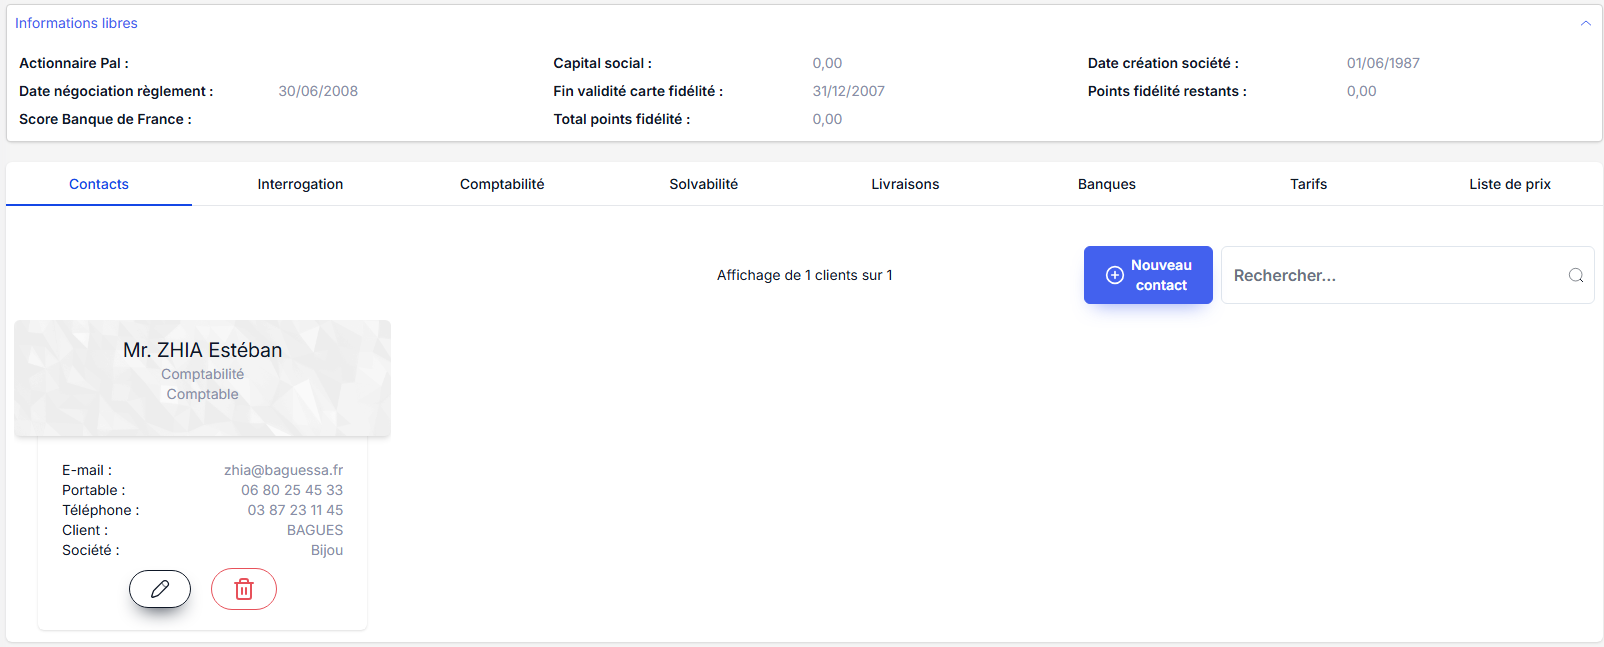Focus the Rechercher search field

(1395, 275)
